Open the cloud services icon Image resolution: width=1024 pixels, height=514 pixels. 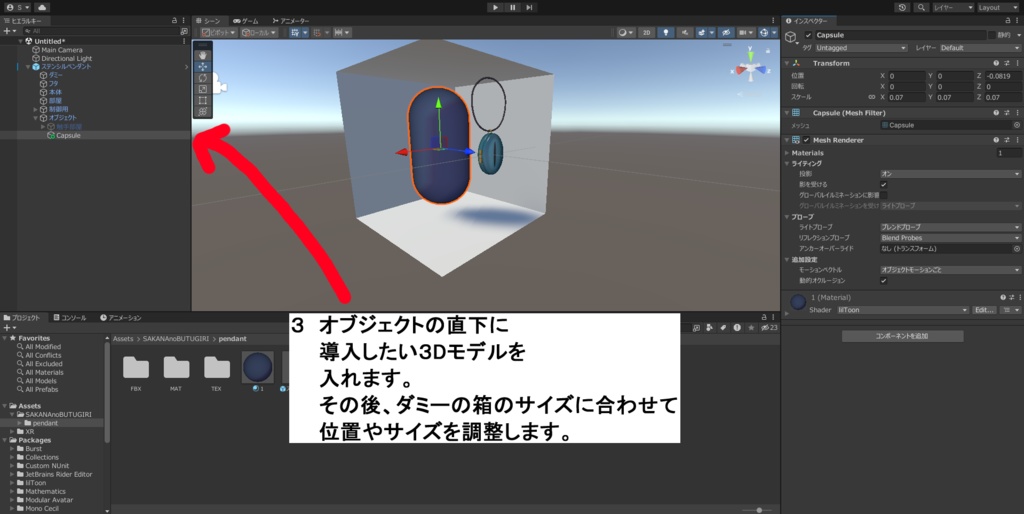[42, 7]
